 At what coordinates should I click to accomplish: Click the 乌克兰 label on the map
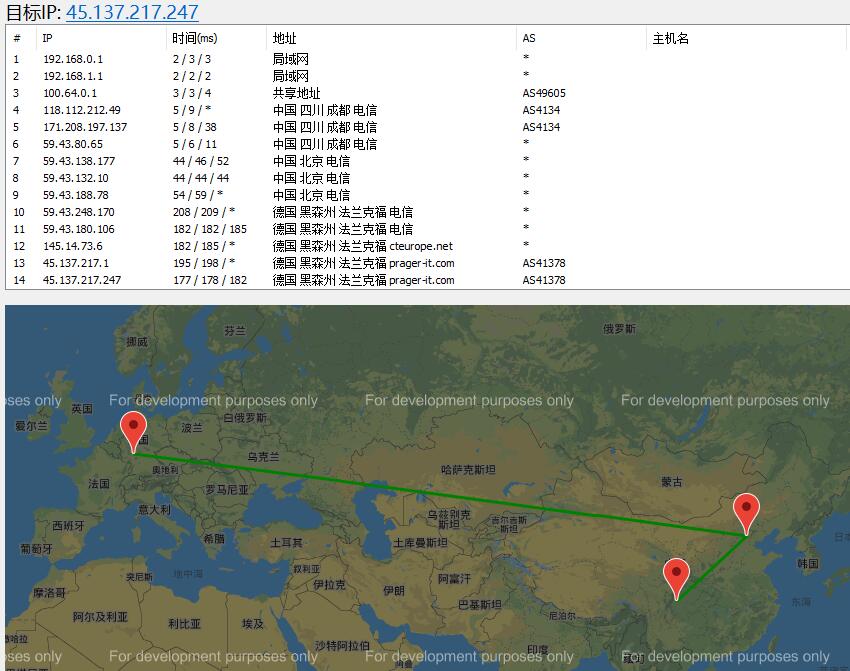point(263,457)
